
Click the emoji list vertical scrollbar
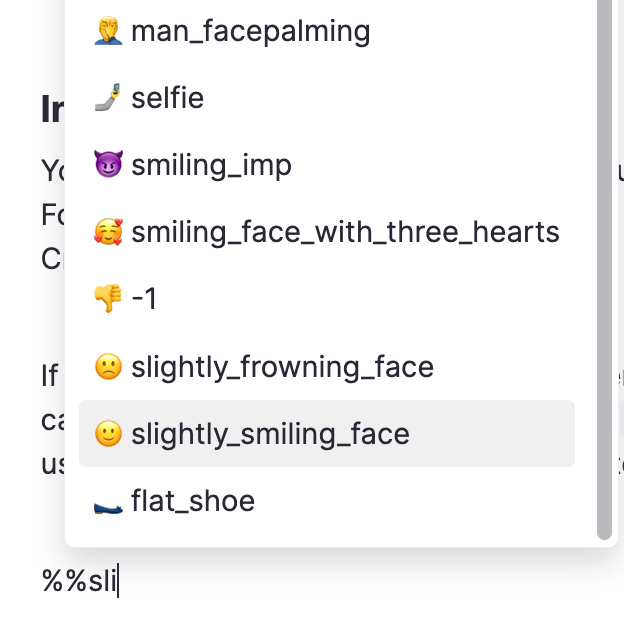604,270
